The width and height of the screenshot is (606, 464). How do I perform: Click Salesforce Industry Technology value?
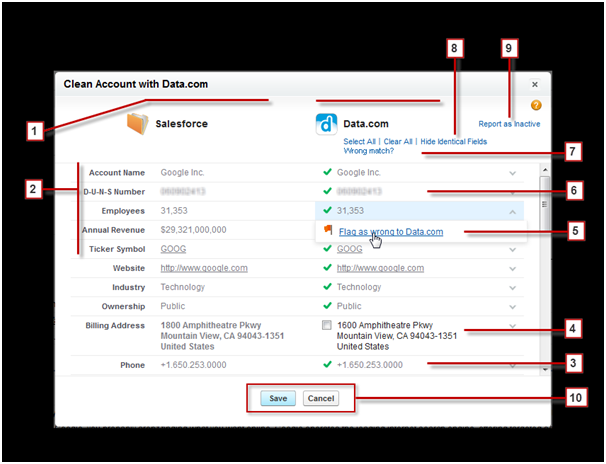[x=183, y=287]
